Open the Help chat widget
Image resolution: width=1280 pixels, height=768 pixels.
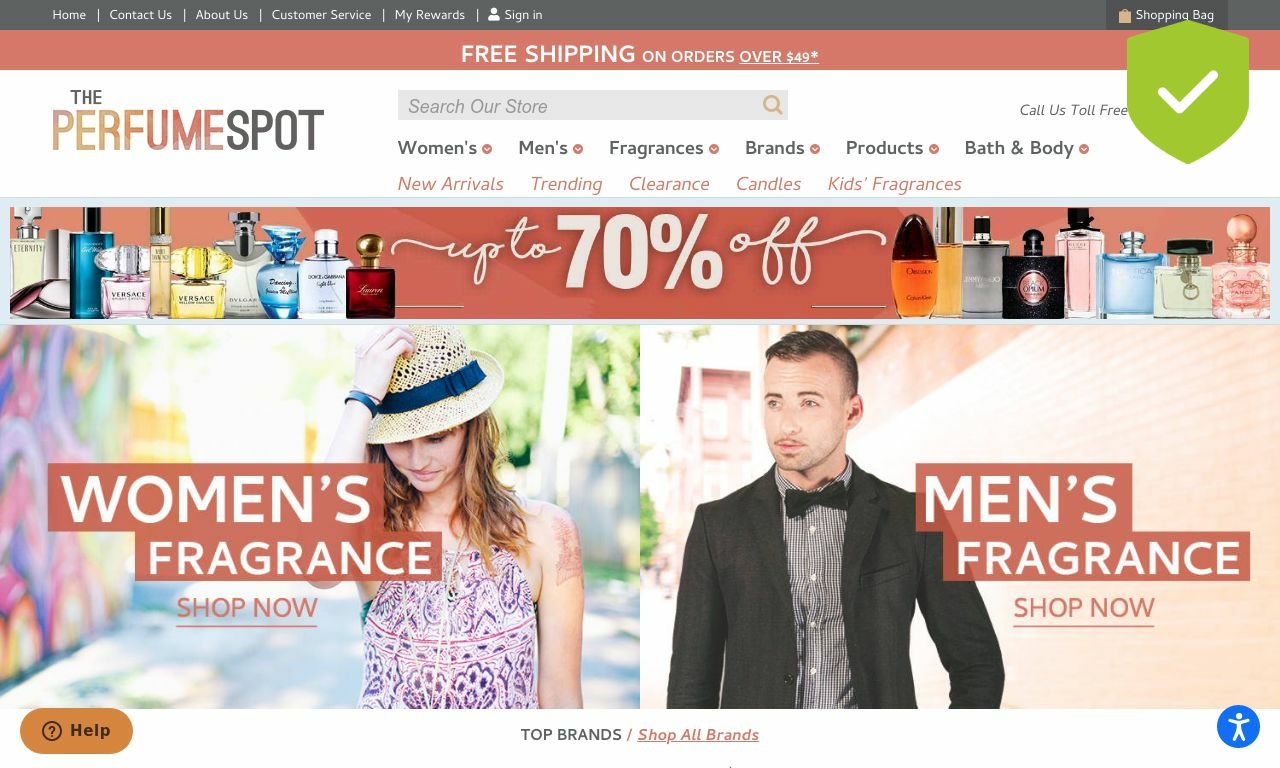tap(76, 731)
